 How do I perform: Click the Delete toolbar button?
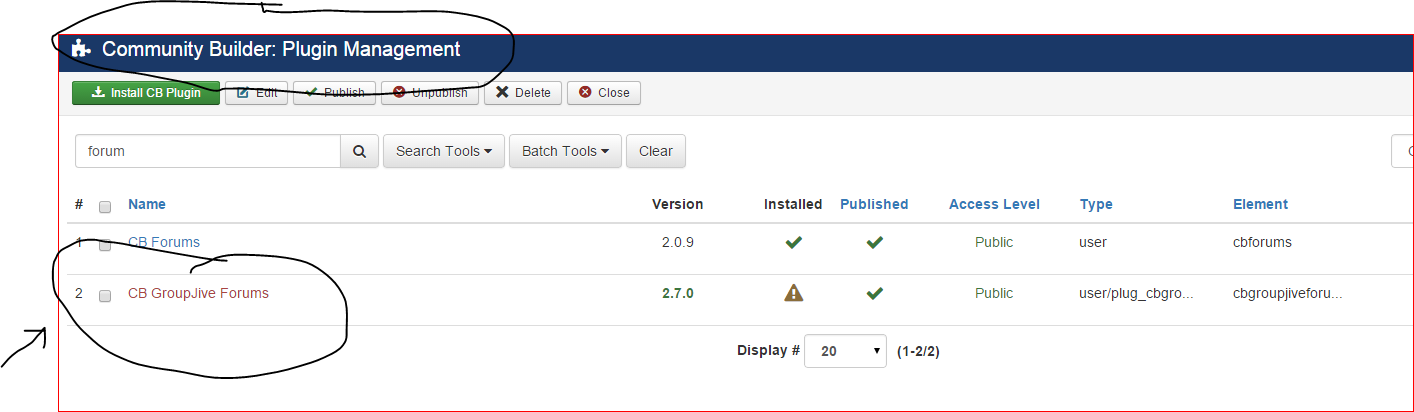(523, 93)
